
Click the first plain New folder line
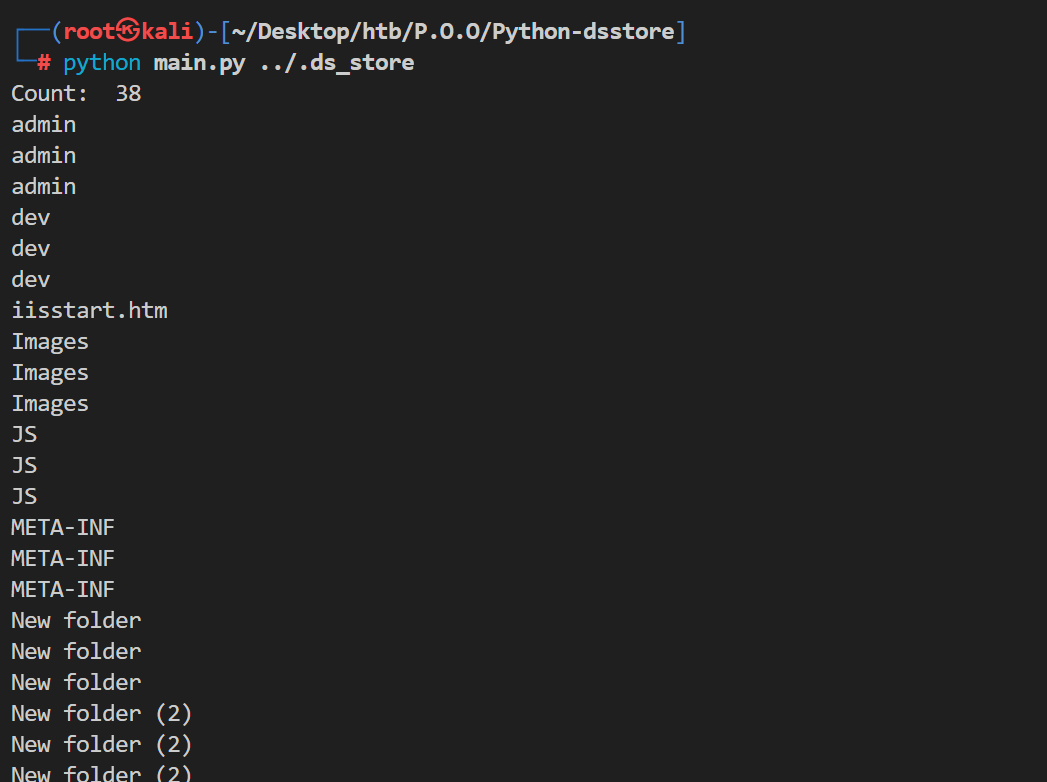click(76, 620)
